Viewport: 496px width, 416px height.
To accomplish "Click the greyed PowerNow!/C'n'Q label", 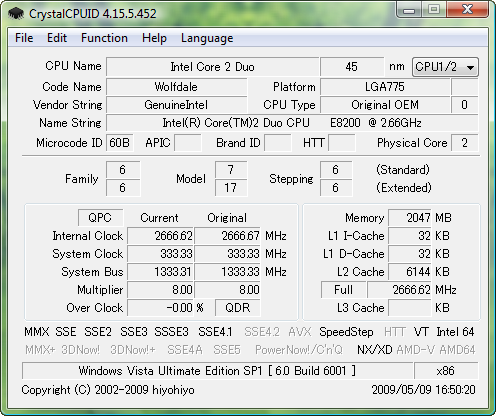I will 299,350.
